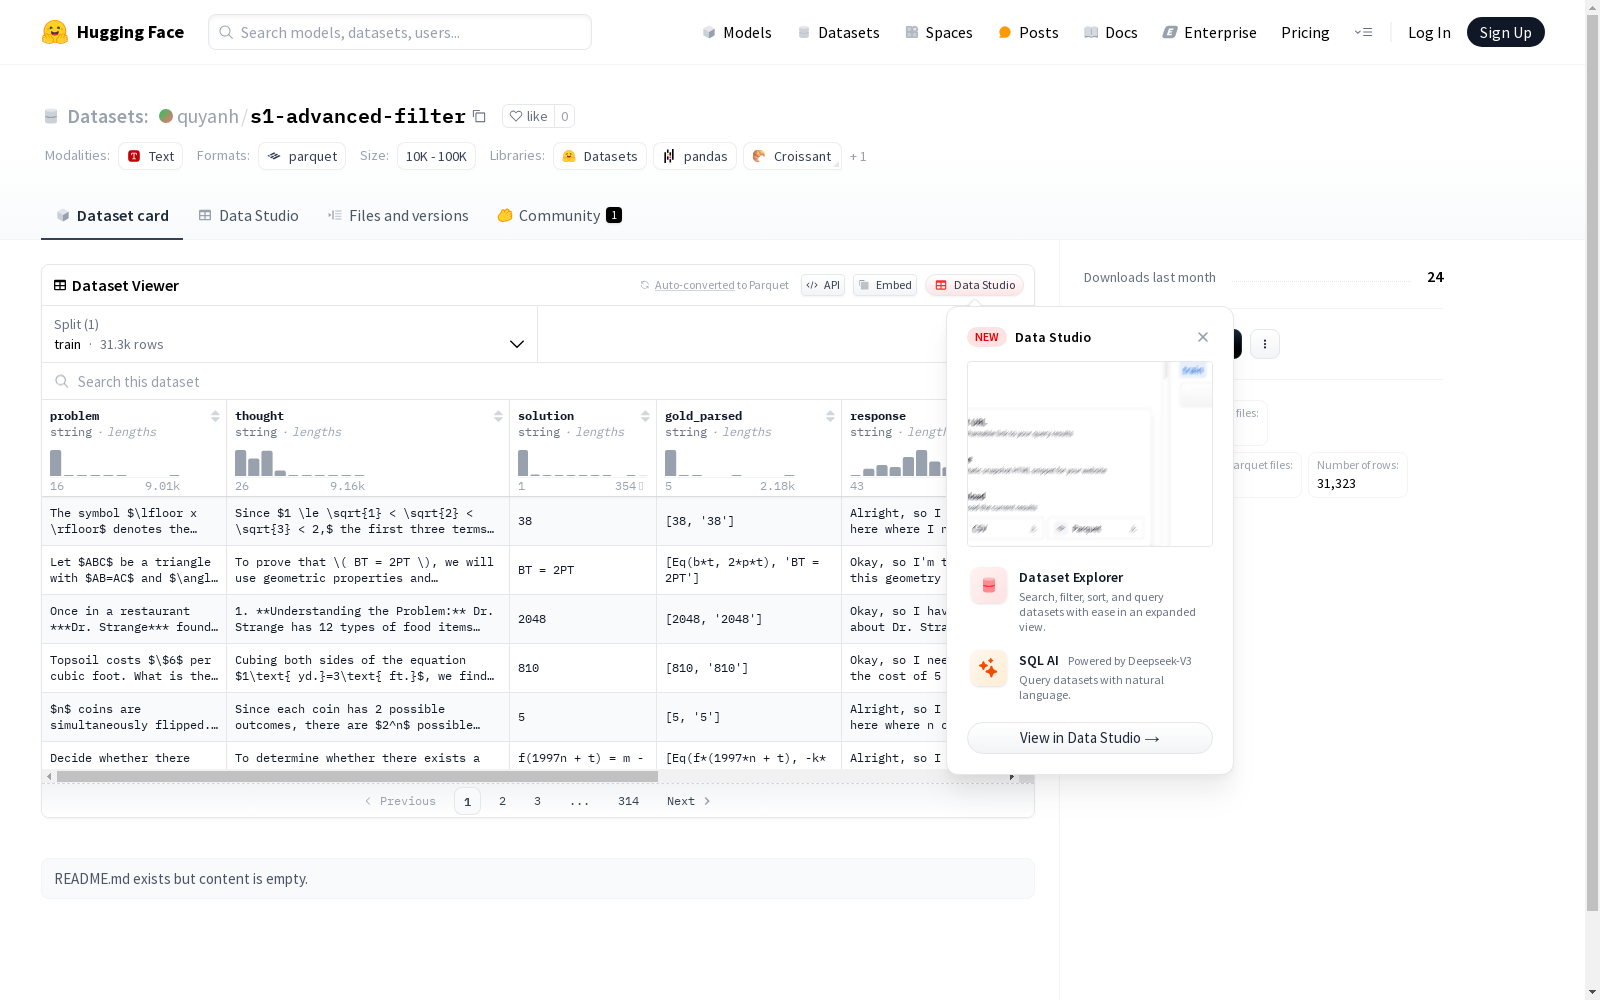Click the Dataset Explorer icon
Viewport: 1600px width, 1000px height.
tap(989, 586)
